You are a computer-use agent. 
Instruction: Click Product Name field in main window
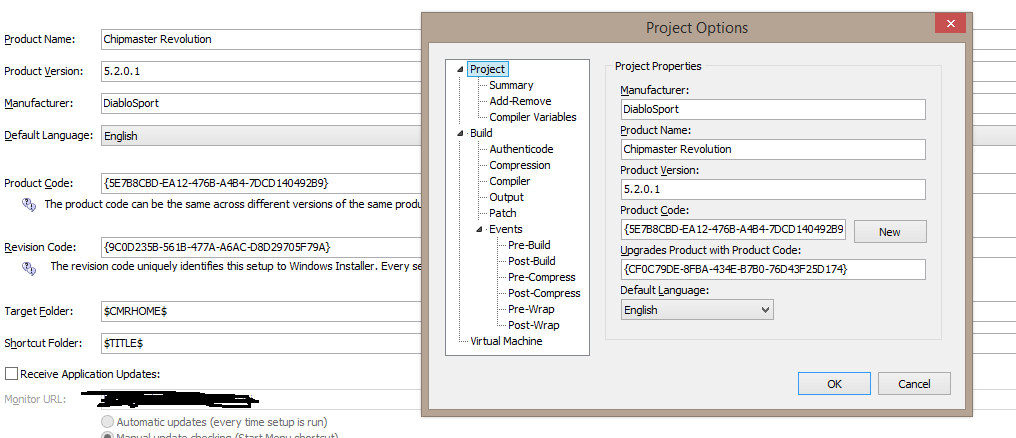click(x=261, y=39)
